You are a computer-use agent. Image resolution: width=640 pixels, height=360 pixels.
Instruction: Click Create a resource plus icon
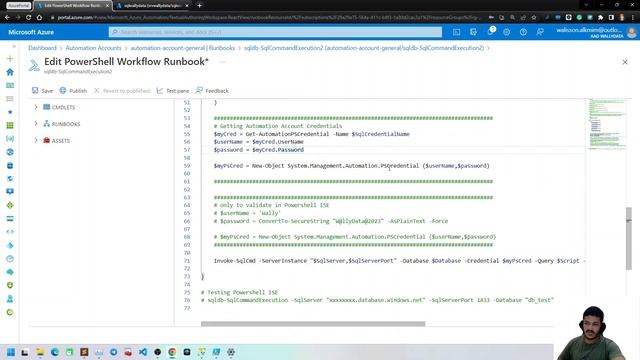pos(10,59)
